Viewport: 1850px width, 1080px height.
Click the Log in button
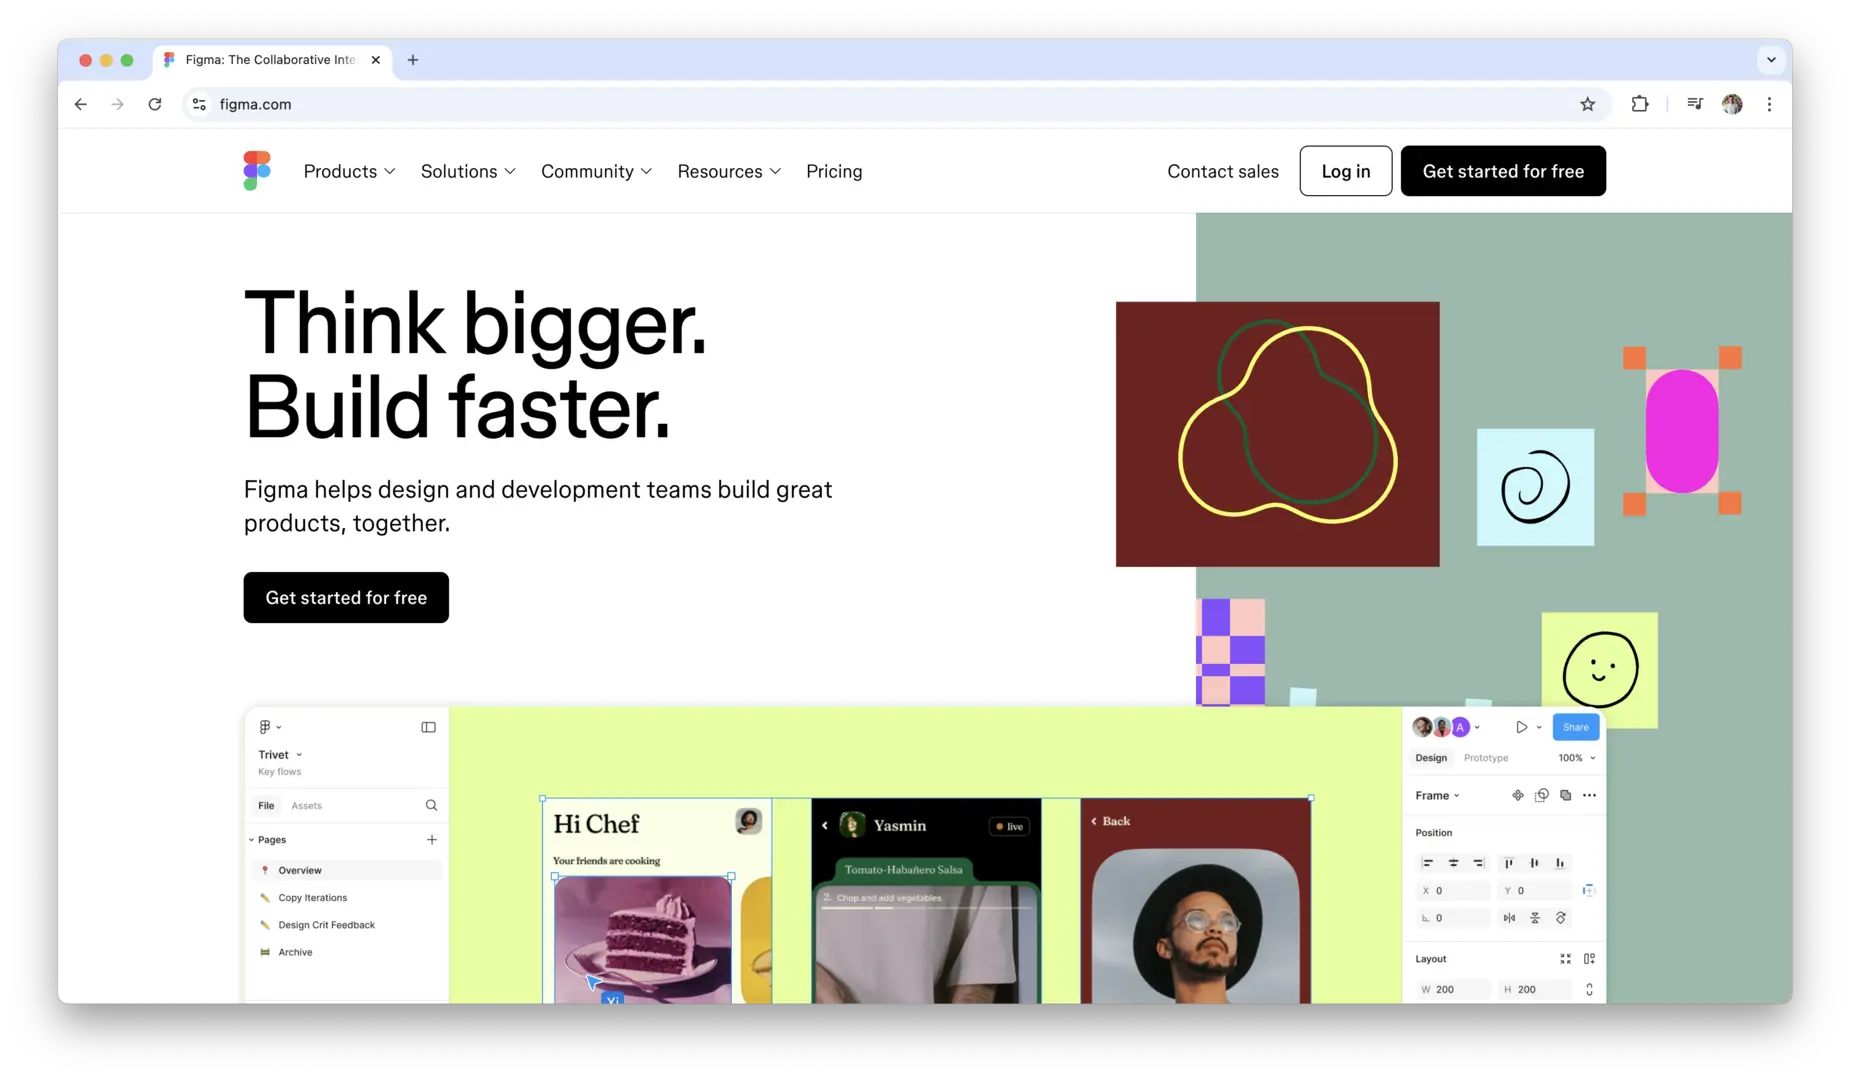click(1345, 171)
